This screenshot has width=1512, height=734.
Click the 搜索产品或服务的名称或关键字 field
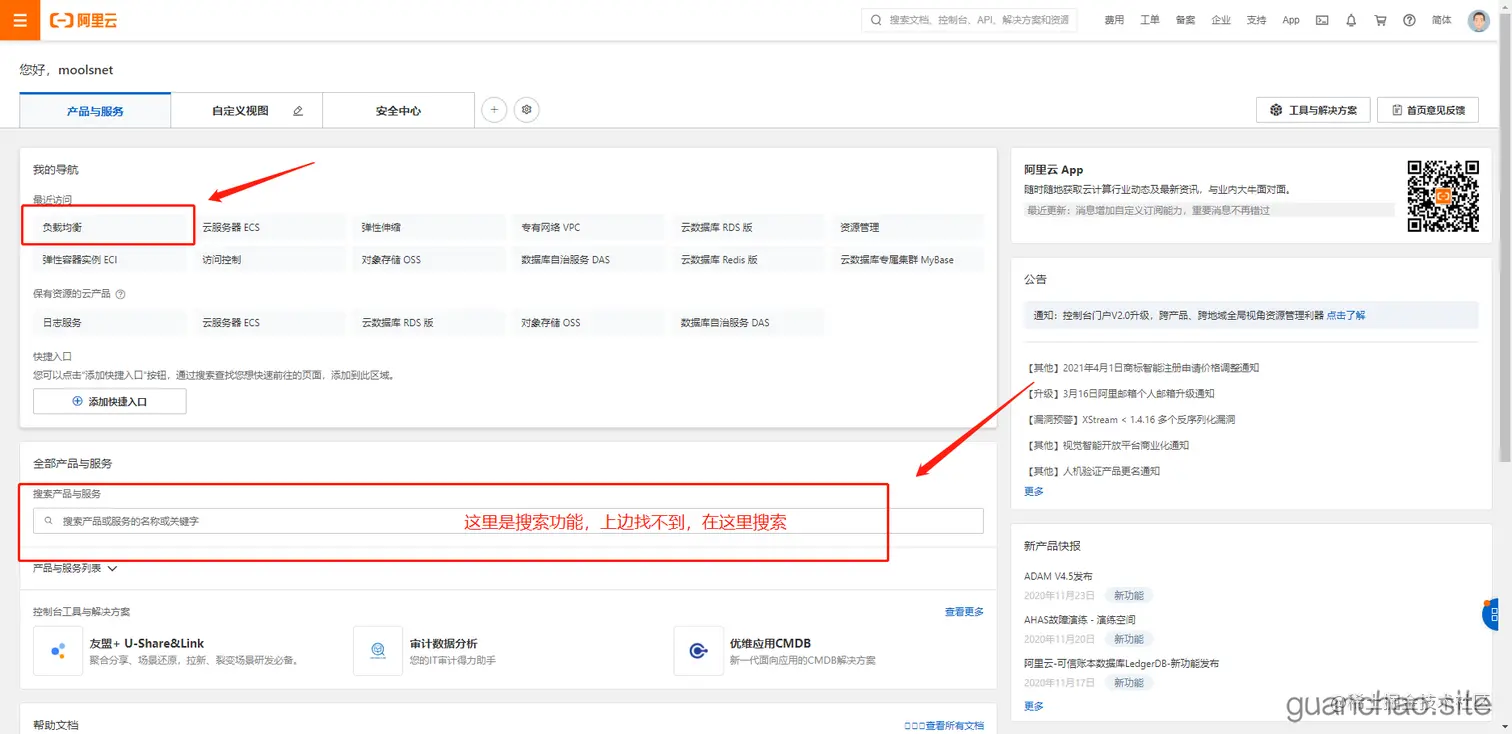click(x=508, y=521)
